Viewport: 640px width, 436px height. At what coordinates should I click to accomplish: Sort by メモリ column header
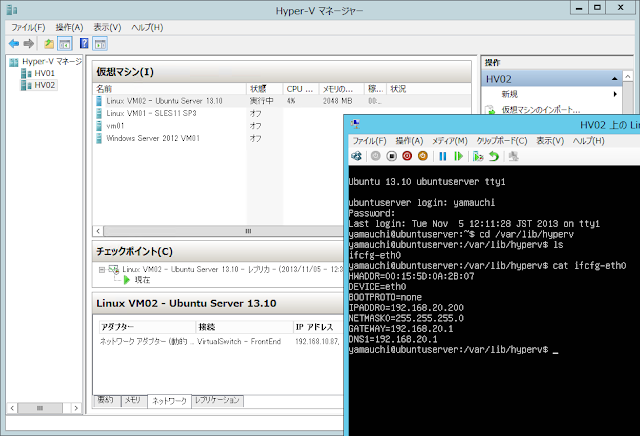[342, 89]
